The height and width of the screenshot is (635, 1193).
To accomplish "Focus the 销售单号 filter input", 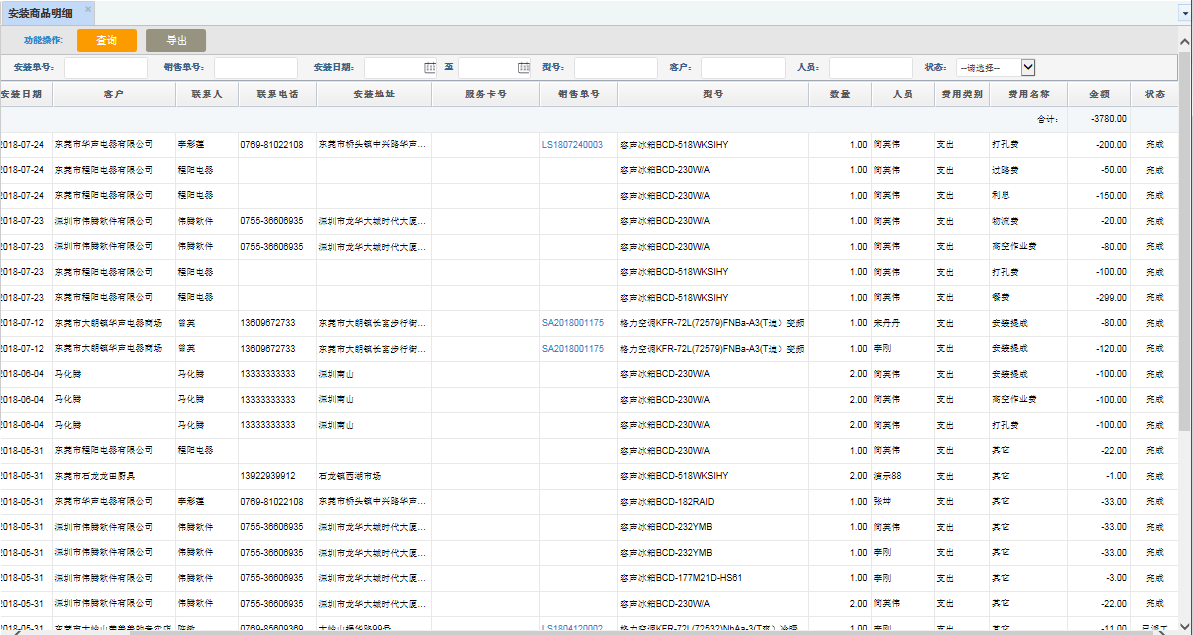I will click(x=256, y=68).
